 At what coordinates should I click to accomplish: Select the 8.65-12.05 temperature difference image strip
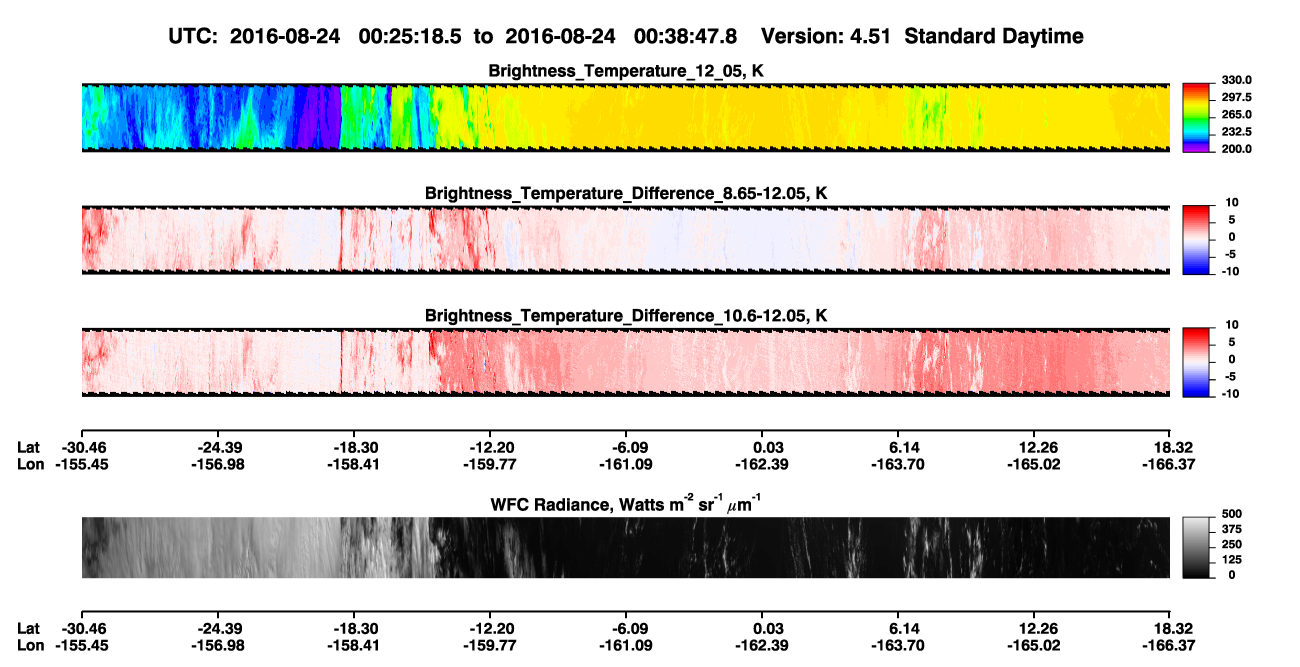(x=625, y=240)
